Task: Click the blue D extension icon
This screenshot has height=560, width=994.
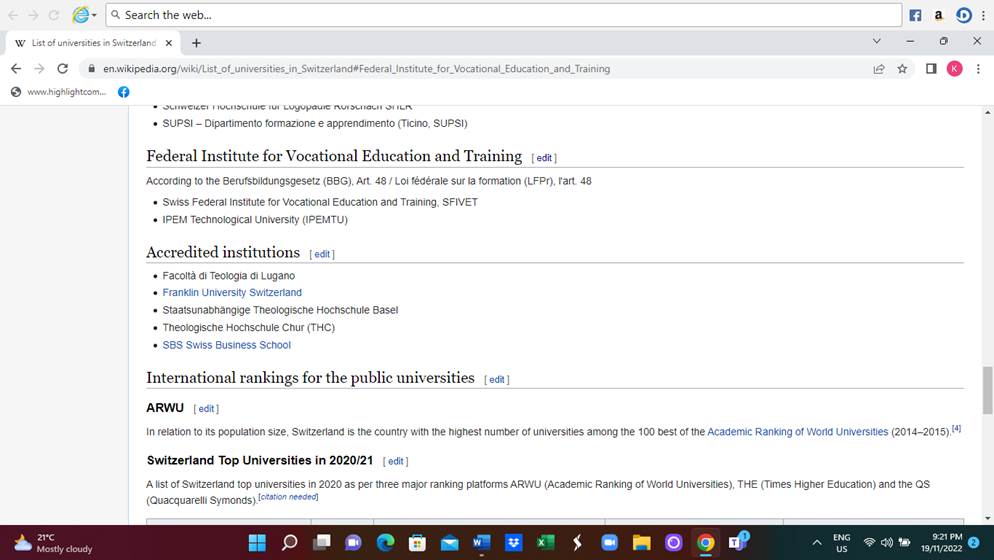Action: [x=964, y=15]
